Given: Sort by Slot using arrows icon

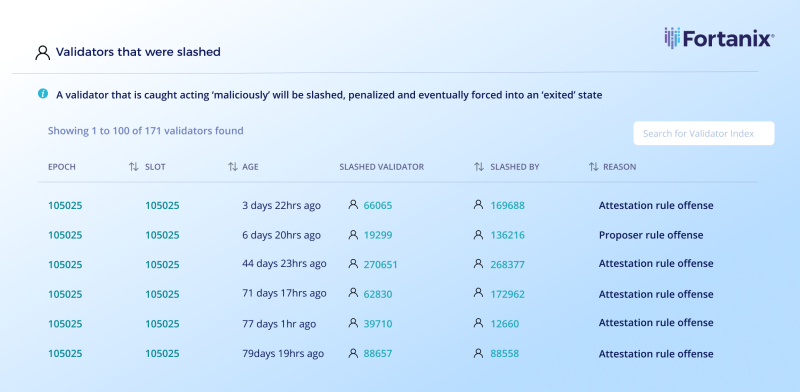Looking at the screenshot, I should 134,167.
